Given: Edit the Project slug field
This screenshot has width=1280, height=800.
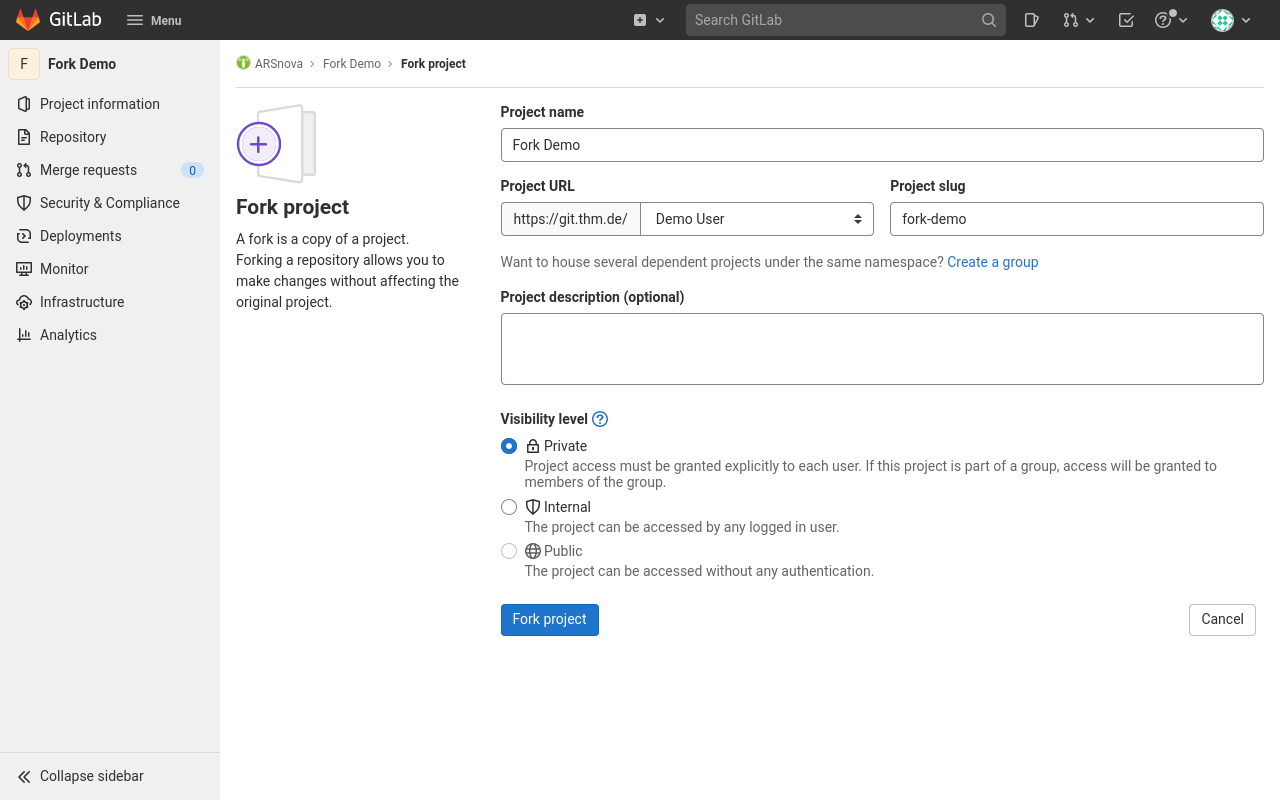Looking at the screenshot, I should pyautogui.click(x=1077, y=219).
